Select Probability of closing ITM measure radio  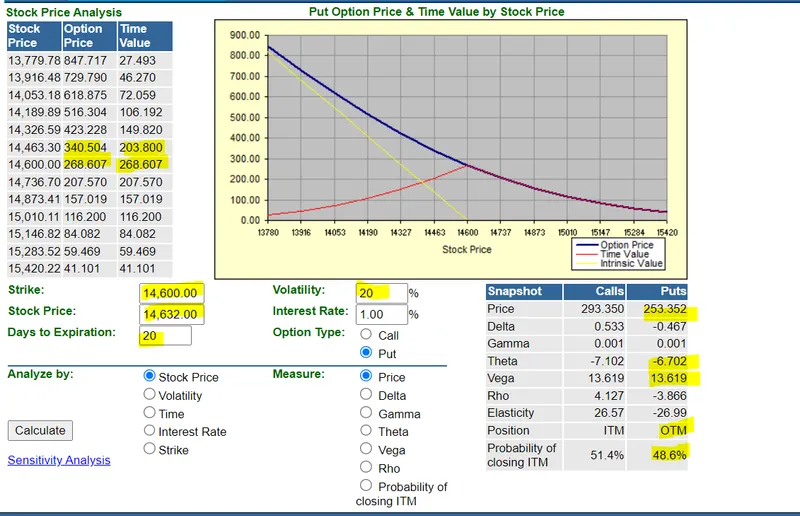pos(366,485)
